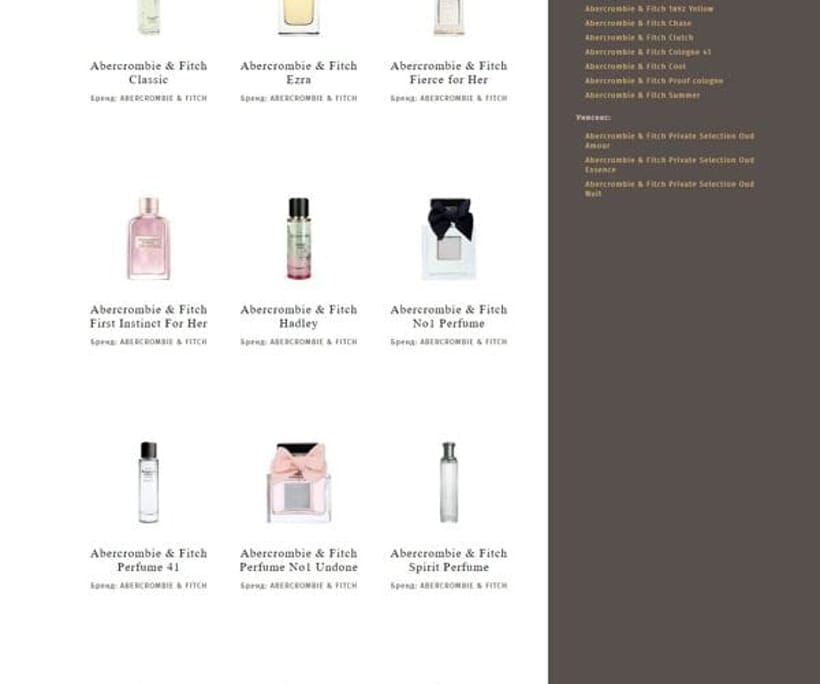
Task: Open the Perfume 41 bottle image
Action: coord(149,482)
